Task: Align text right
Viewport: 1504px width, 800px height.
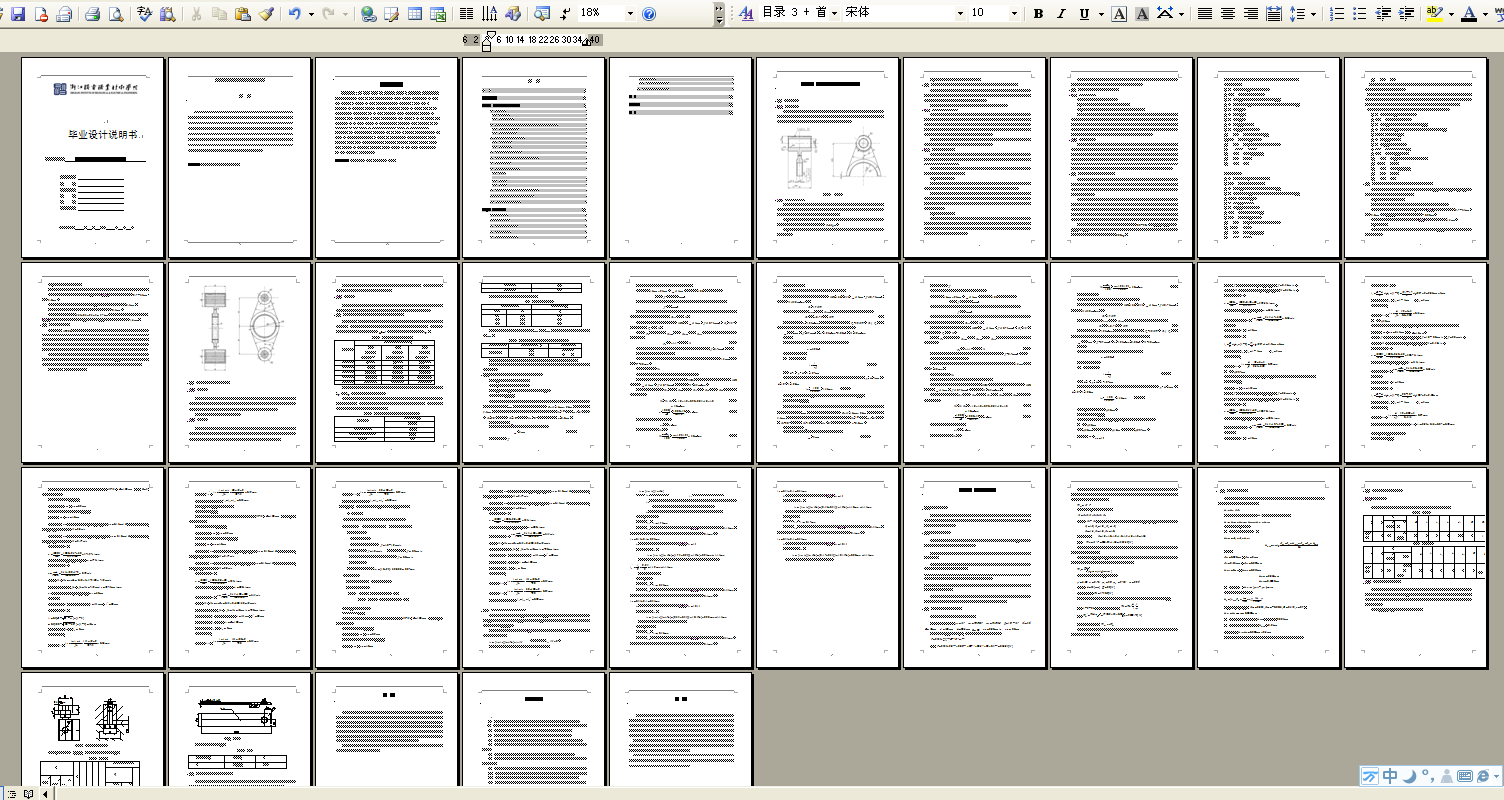Action: pyautogui.click(x=1251, y=14)
